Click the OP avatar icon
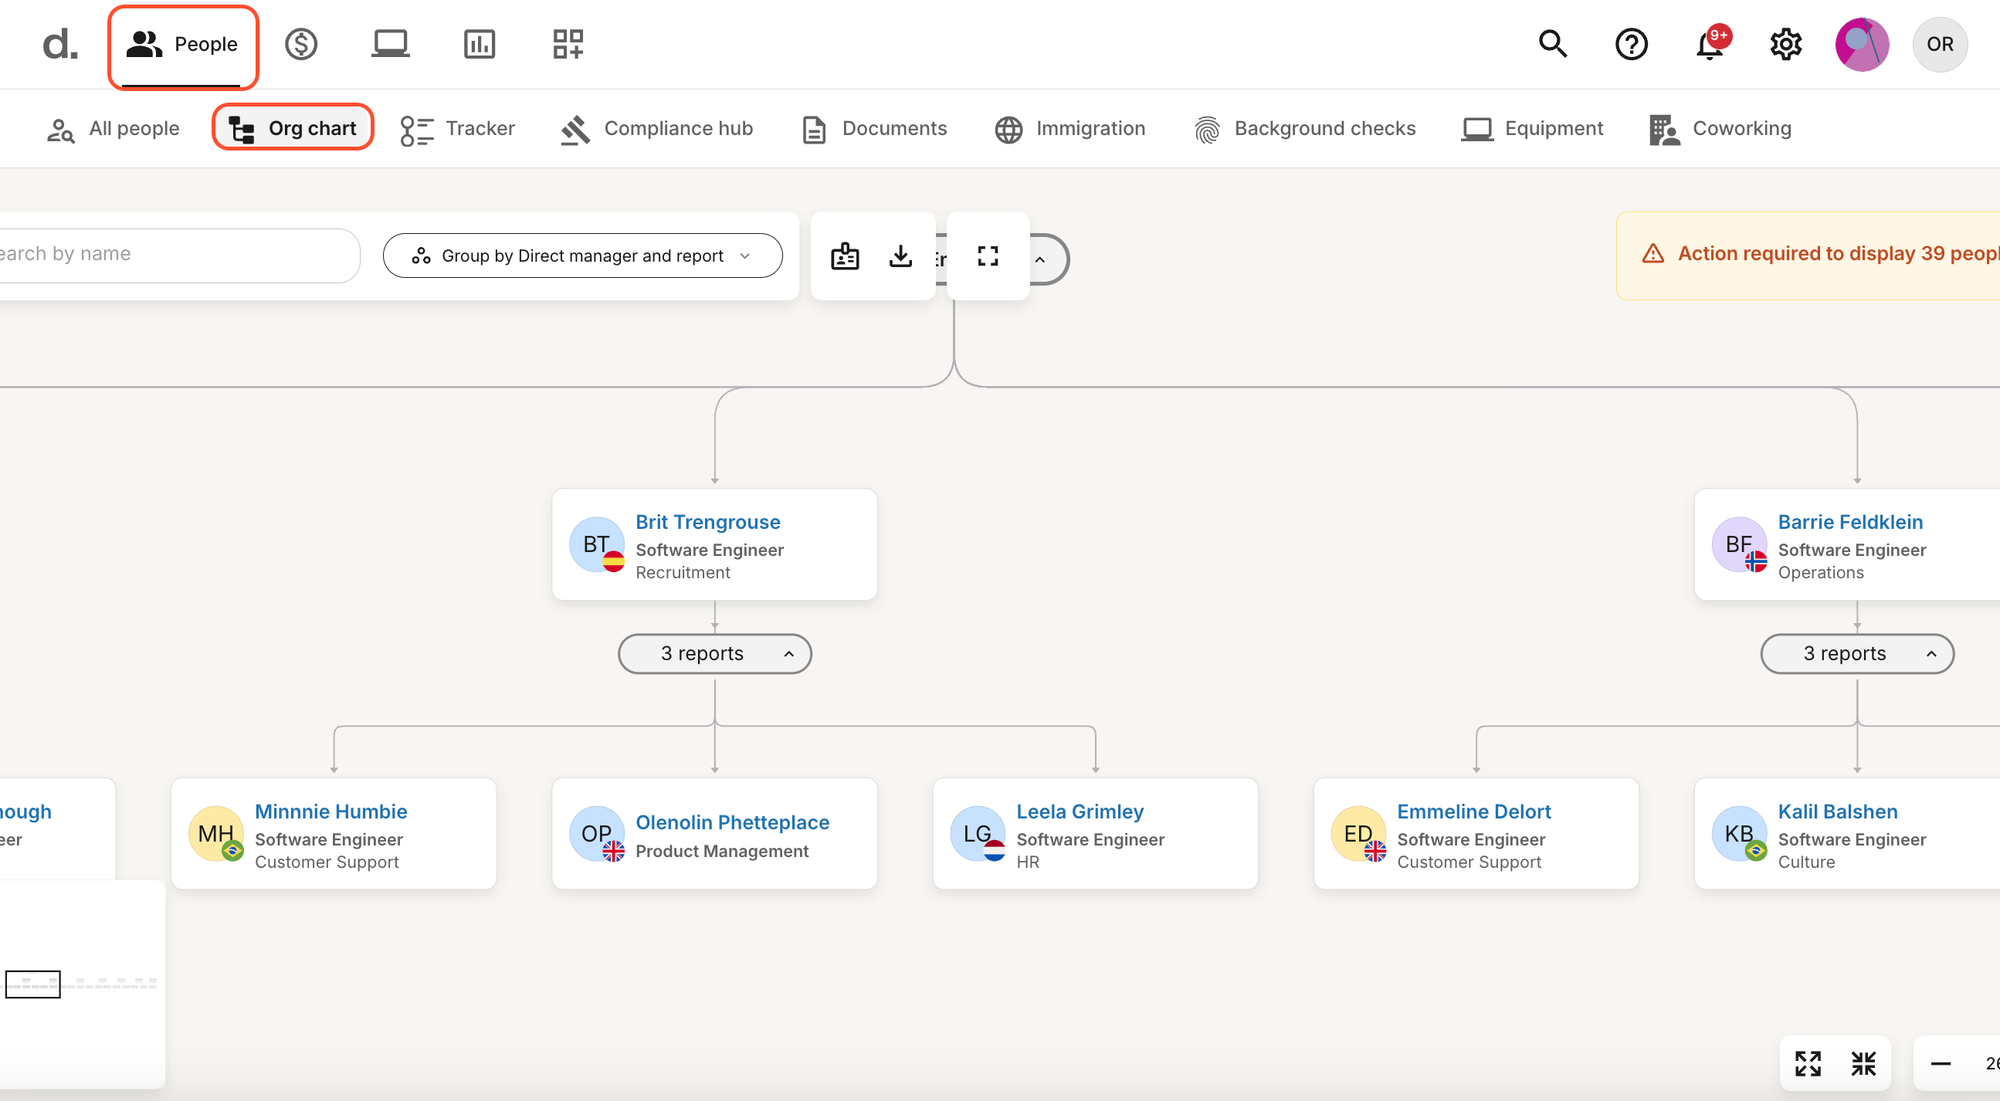This screenshot has width=2000, height=1101. (x=597, y=834)
